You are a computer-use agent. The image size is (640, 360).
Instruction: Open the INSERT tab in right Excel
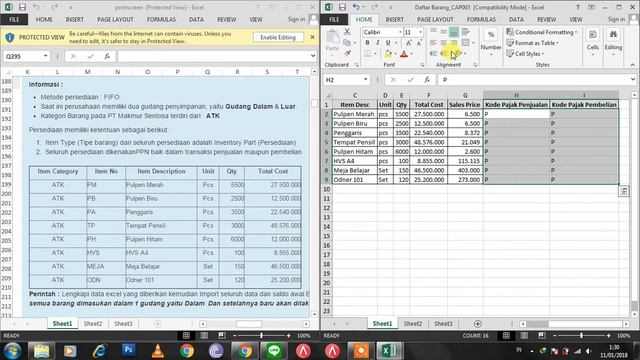(x=395, y=19)
